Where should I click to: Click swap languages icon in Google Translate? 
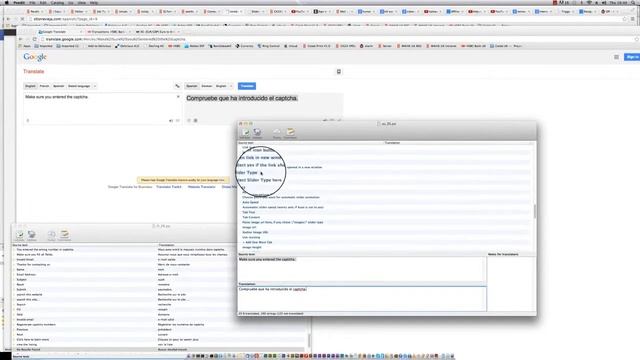click(177, 86)
